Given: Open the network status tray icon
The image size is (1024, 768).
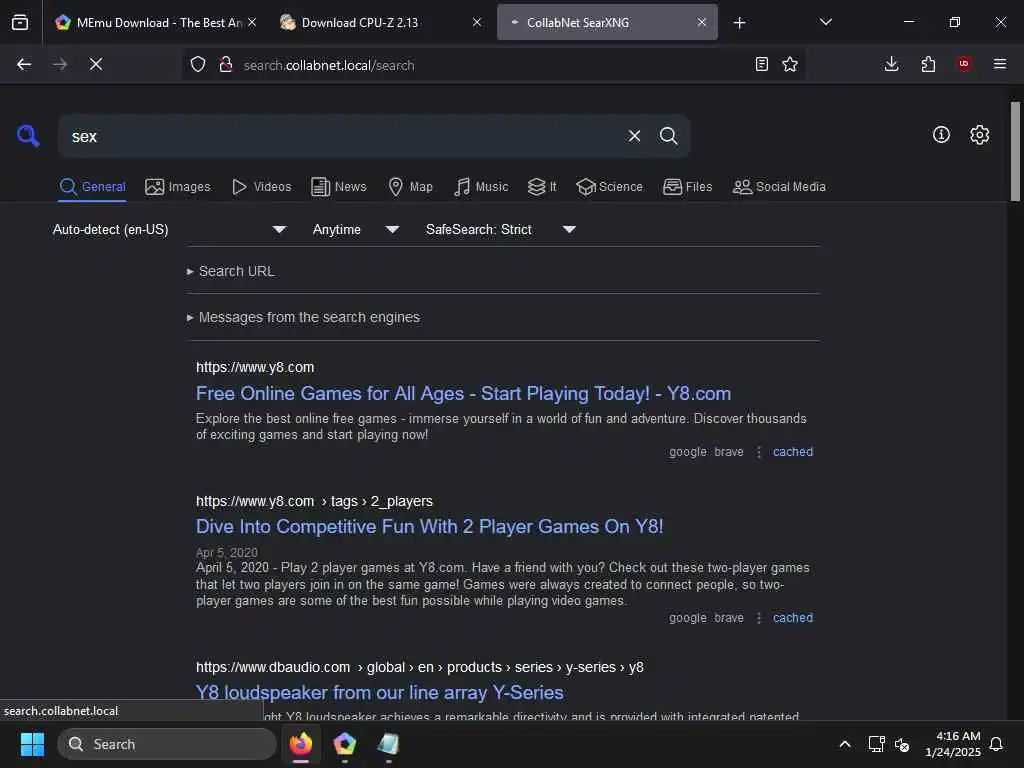Looking at the screenshot, I should 876,744.
